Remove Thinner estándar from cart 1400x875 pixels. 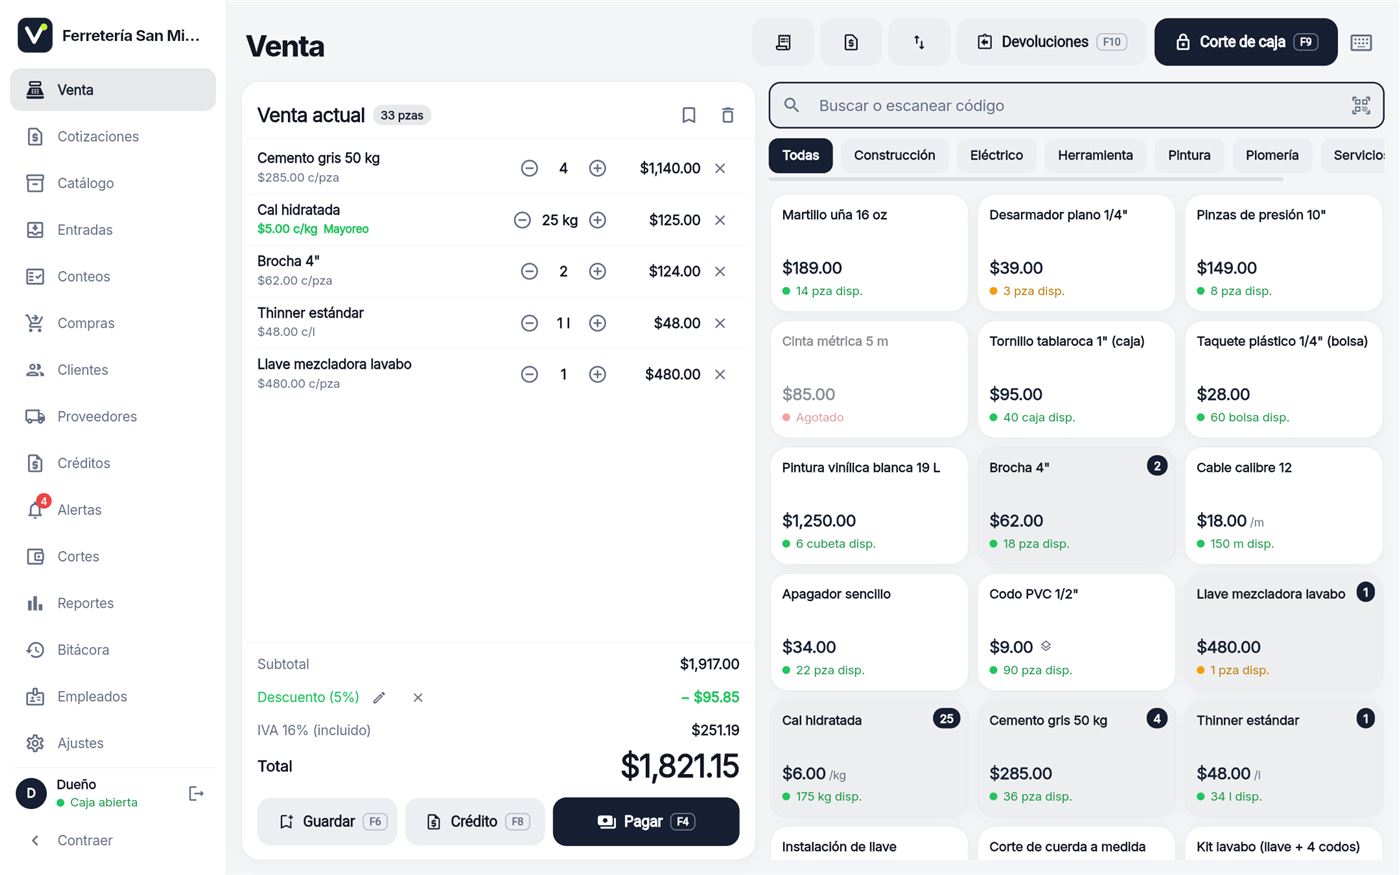point(720,323)
